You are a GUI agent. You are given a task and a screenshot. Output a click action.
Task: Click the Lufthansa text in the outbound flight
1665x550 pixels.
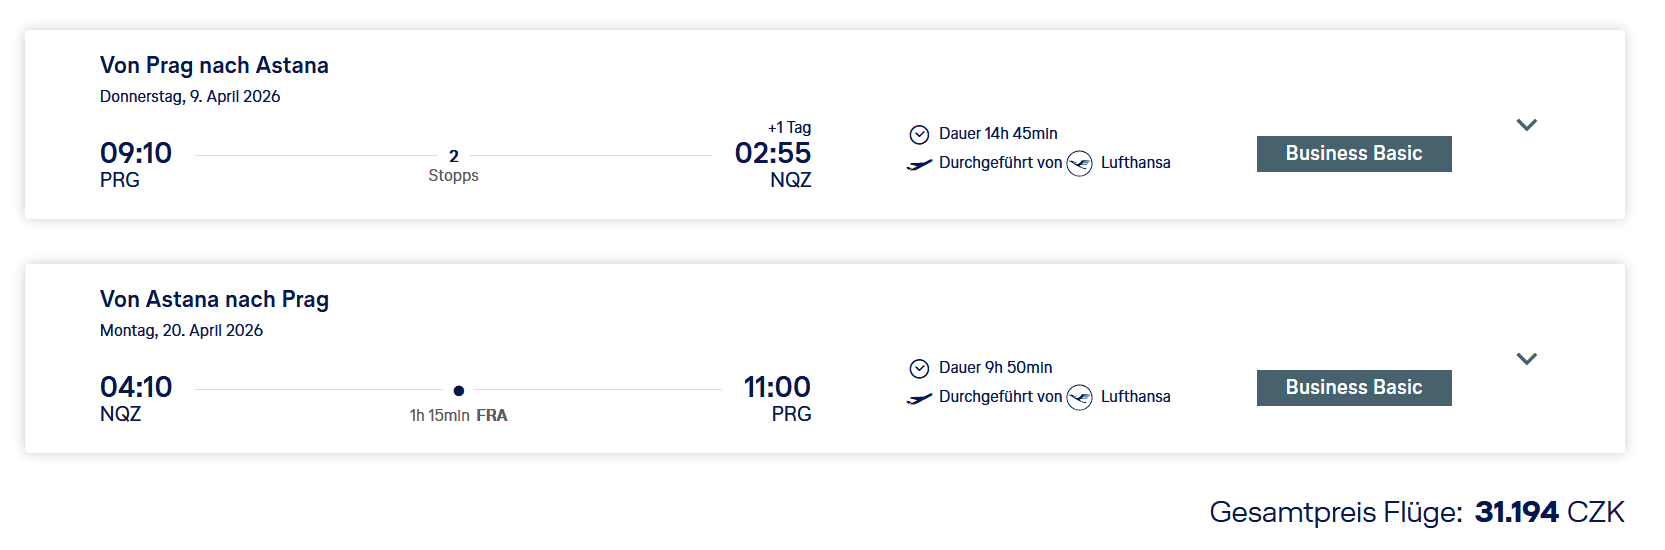point(1135,163)
